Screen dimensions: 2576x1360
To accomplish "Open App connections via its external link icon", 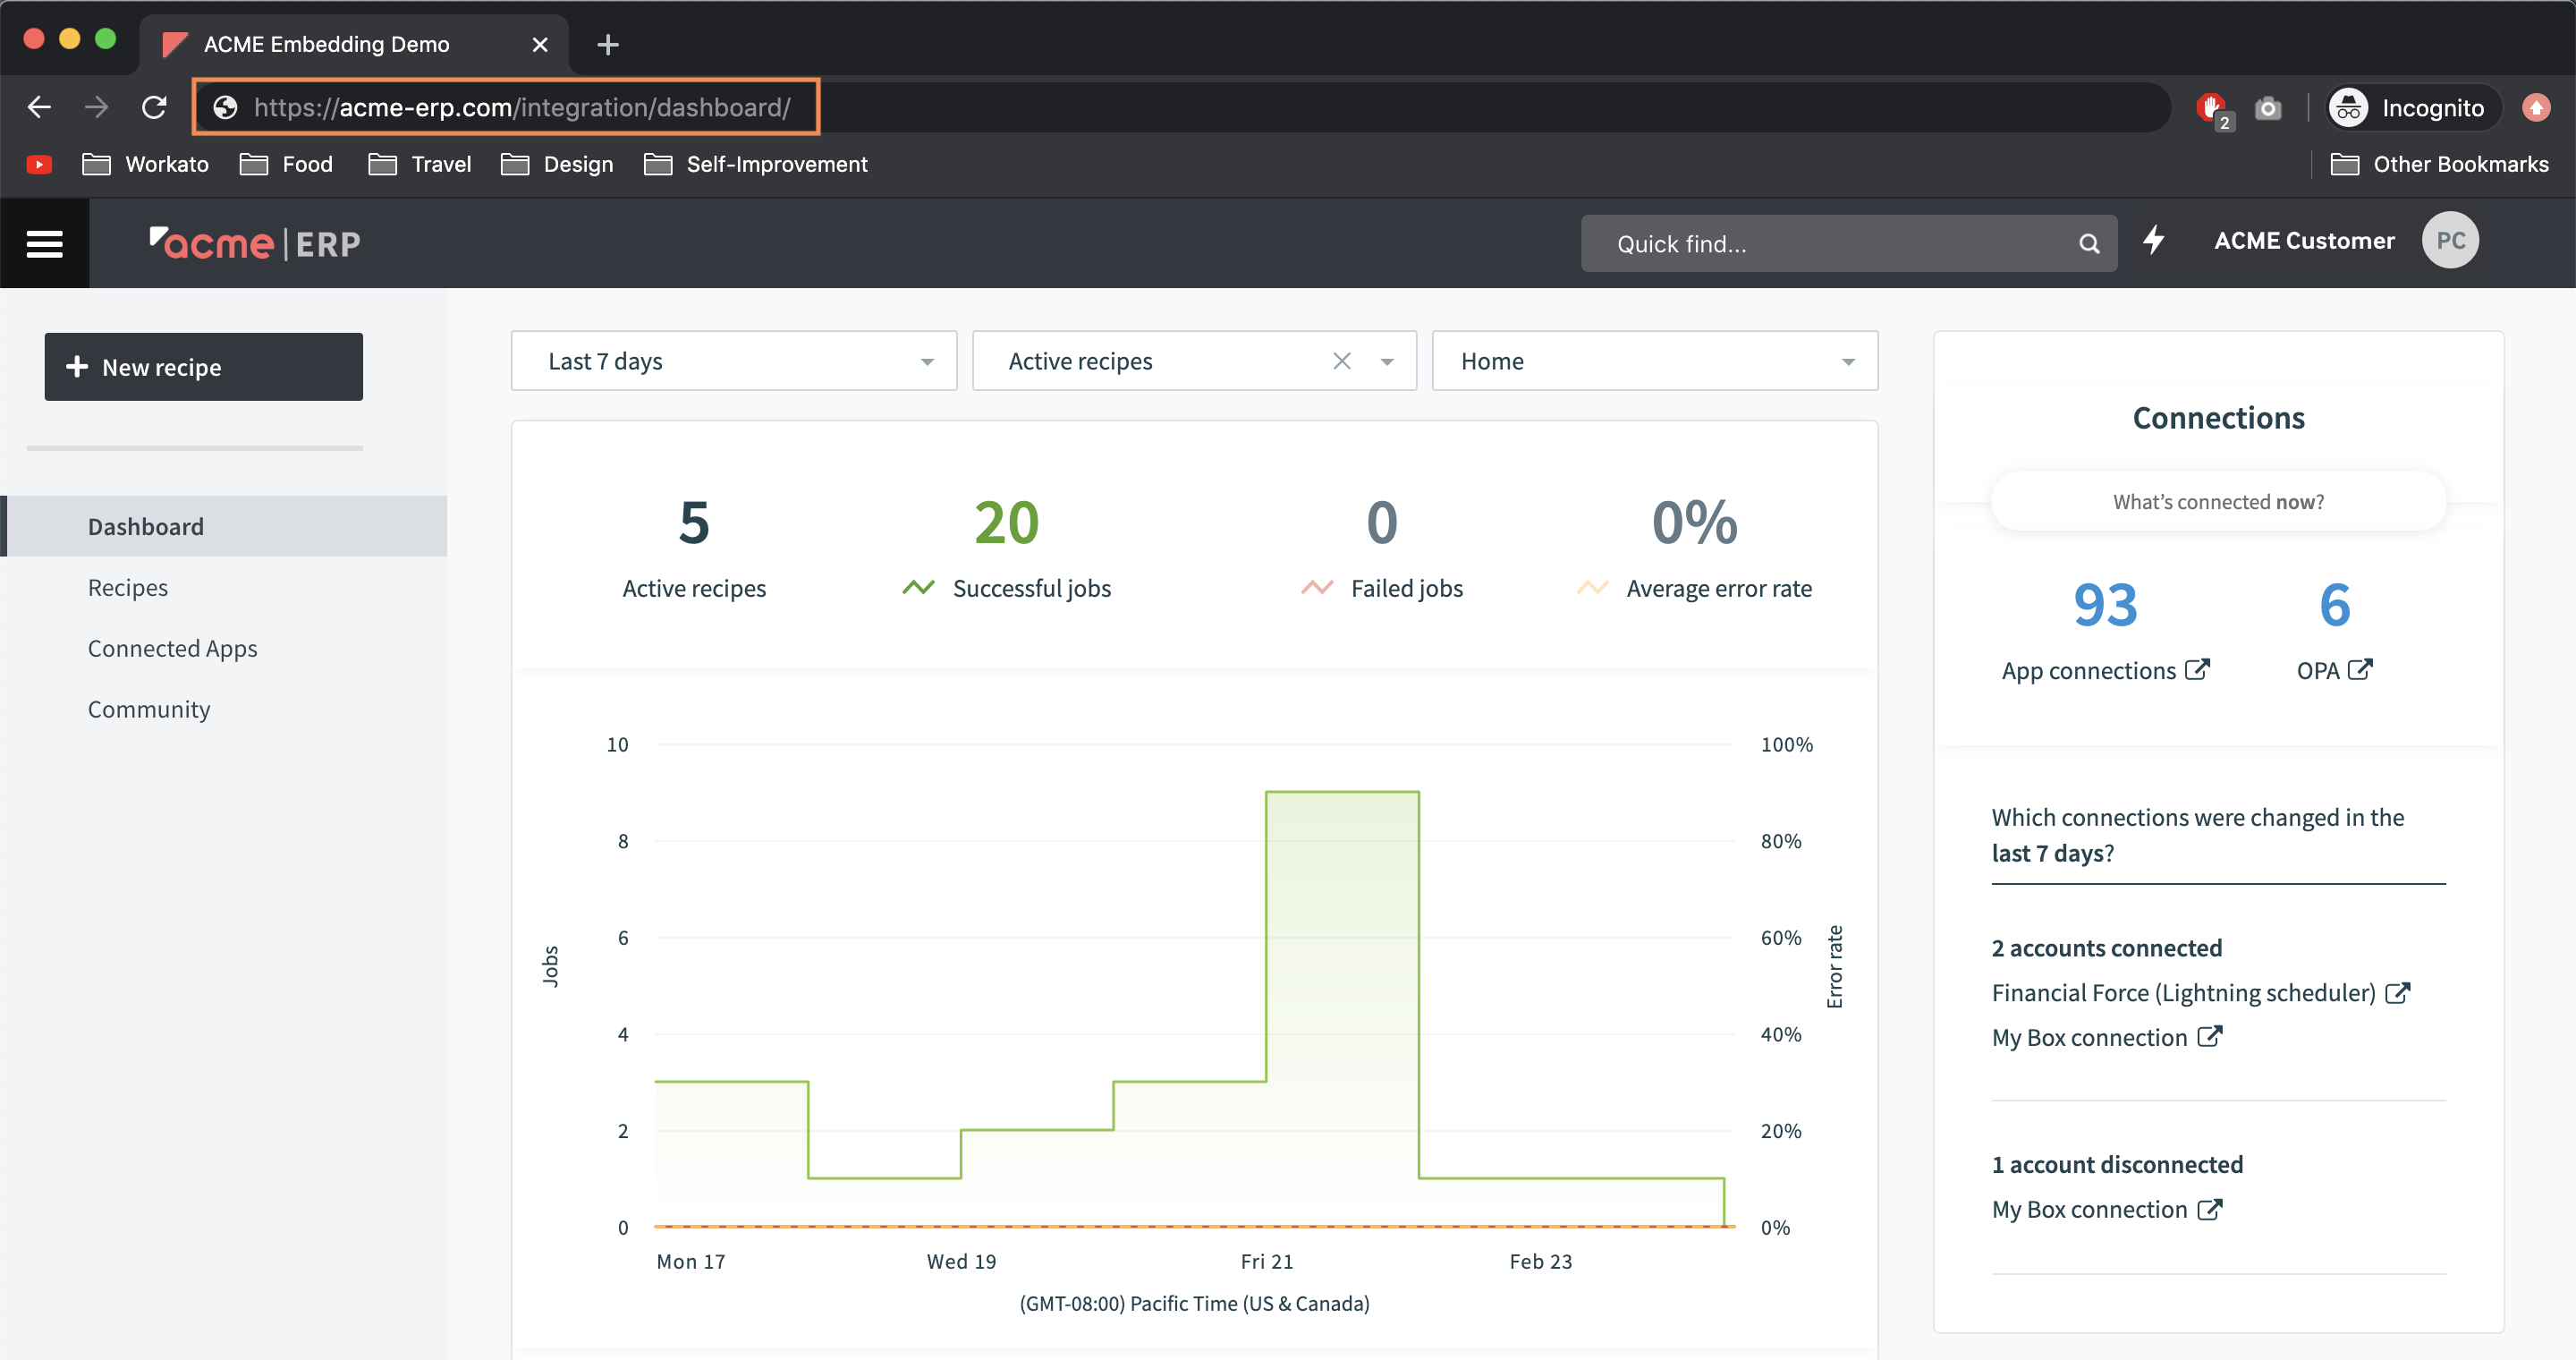I will tap(2198, 670).
